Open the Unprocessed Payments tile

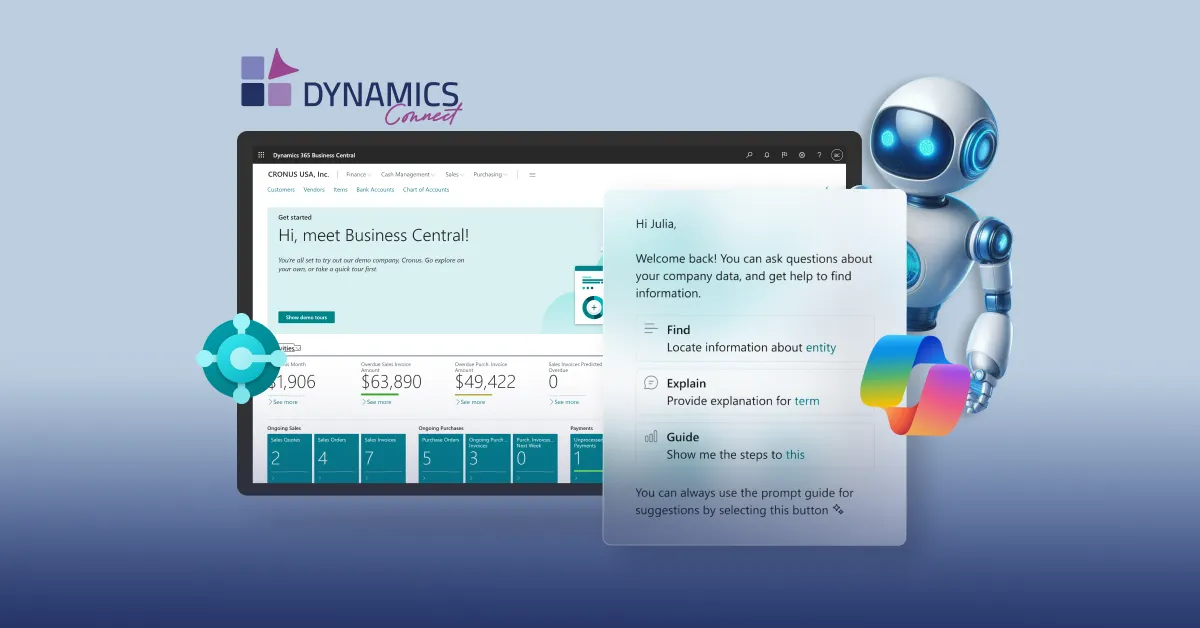pyautogui.click(x=587, y=458)
